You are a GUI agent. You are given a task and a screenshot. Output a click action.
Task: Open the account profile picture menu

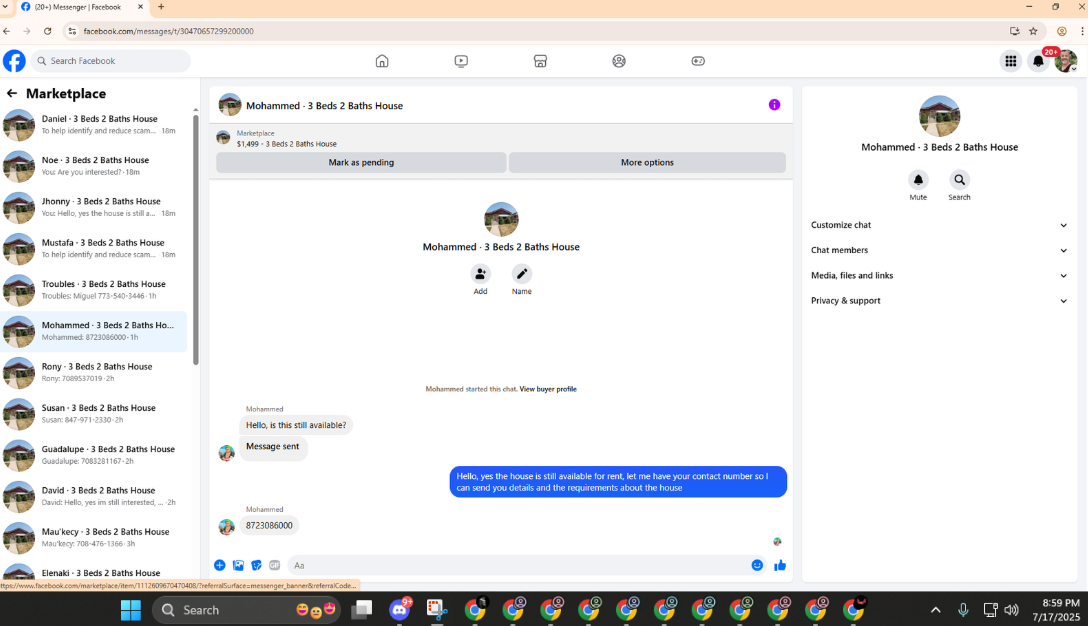pos(1066,61)
